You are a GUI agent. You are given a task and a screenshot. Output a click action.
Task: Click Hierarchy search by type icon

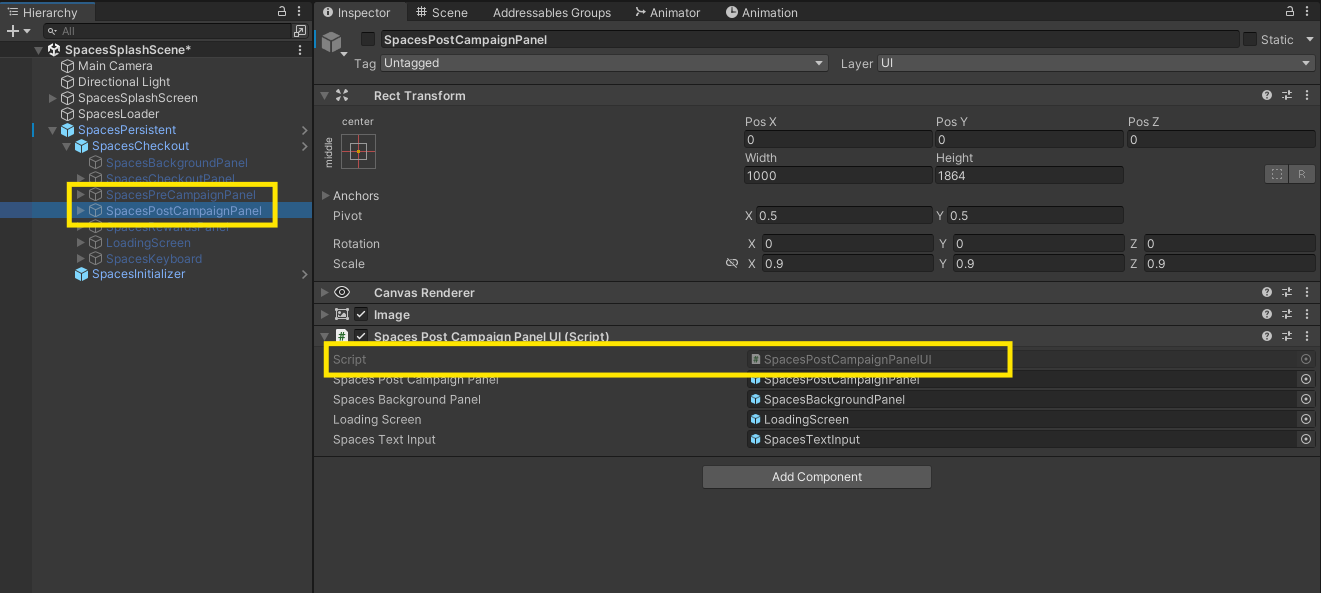(299, 31)
